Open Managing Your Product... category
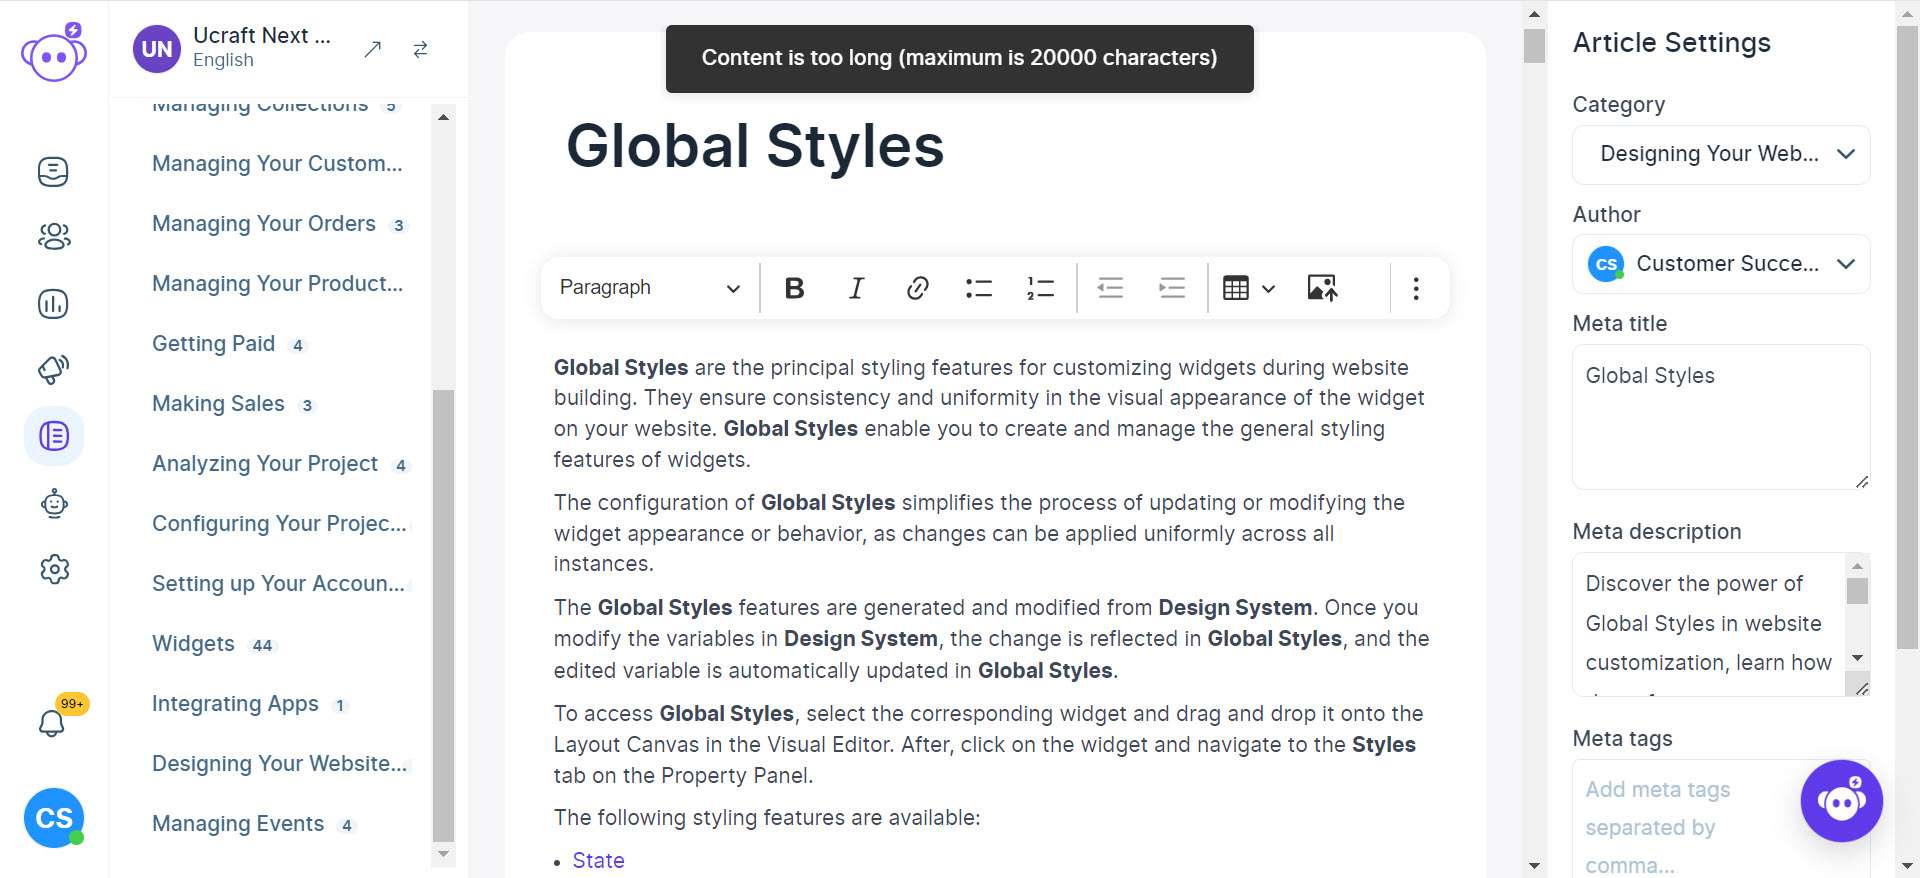This screenshot has height=878, width=1920. pyautogui.click(x=278, y=283)
